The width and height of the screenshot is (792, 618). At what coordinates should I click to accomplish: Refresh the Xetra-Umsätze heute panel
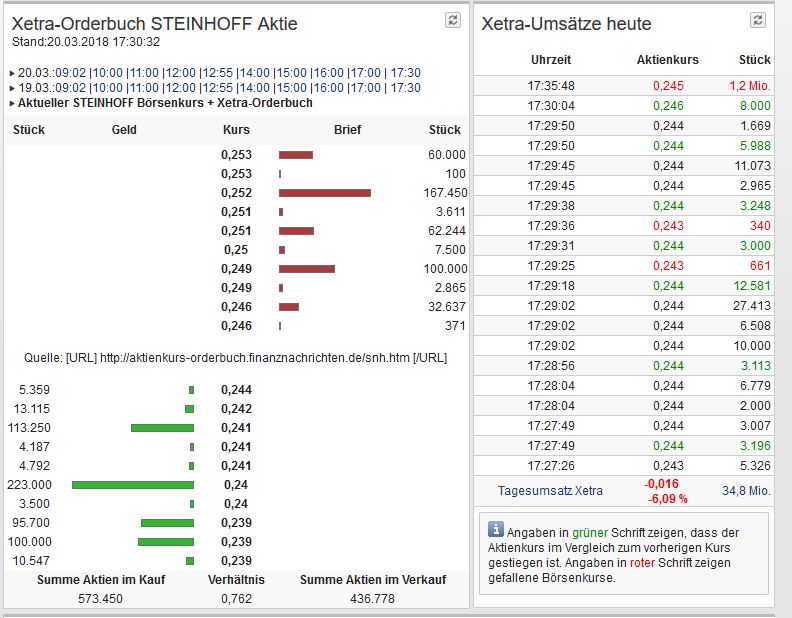tap(758, 20)
